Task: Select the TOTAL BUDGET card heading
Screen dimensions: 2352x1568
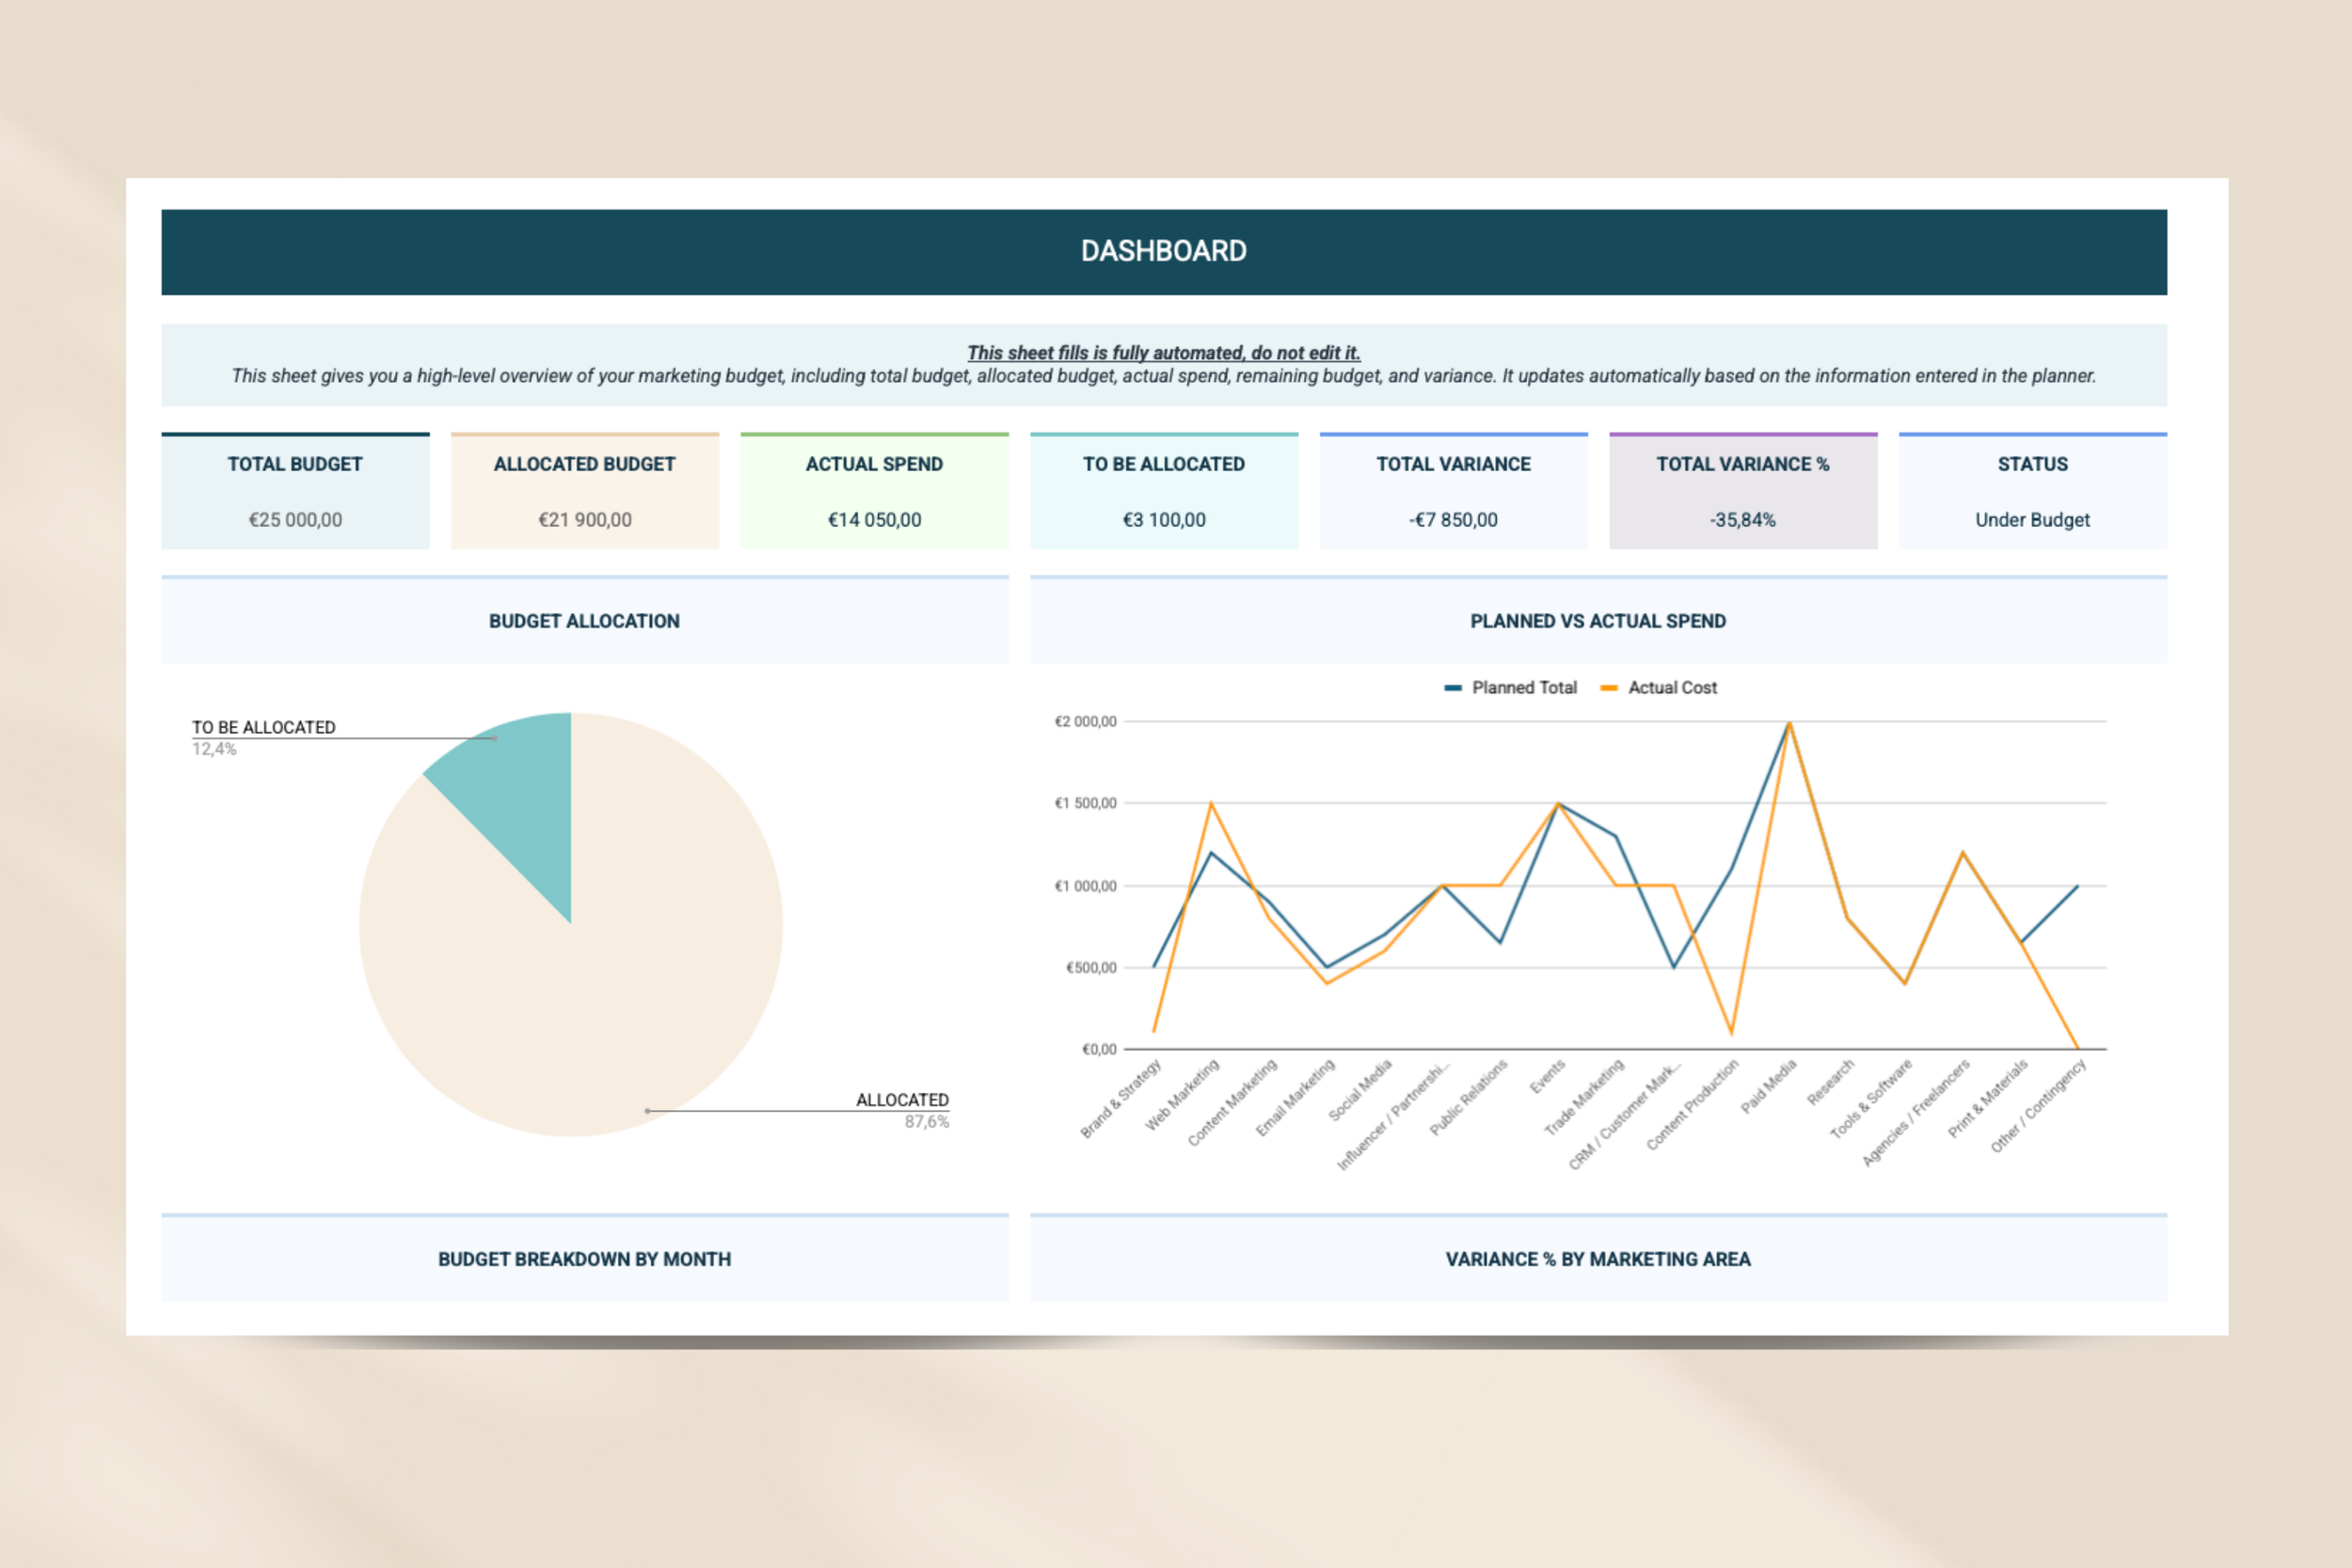Action: click(x=295, y=464)
